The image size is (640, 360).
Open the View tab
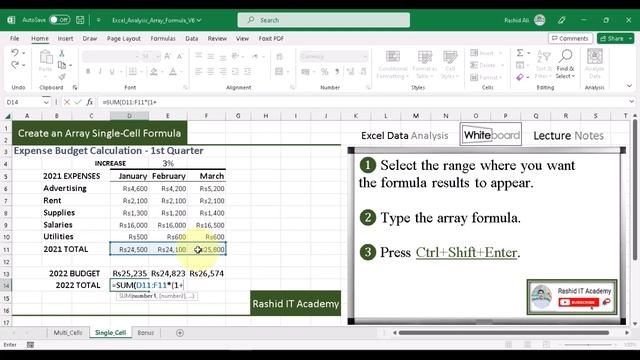(242, 38)
